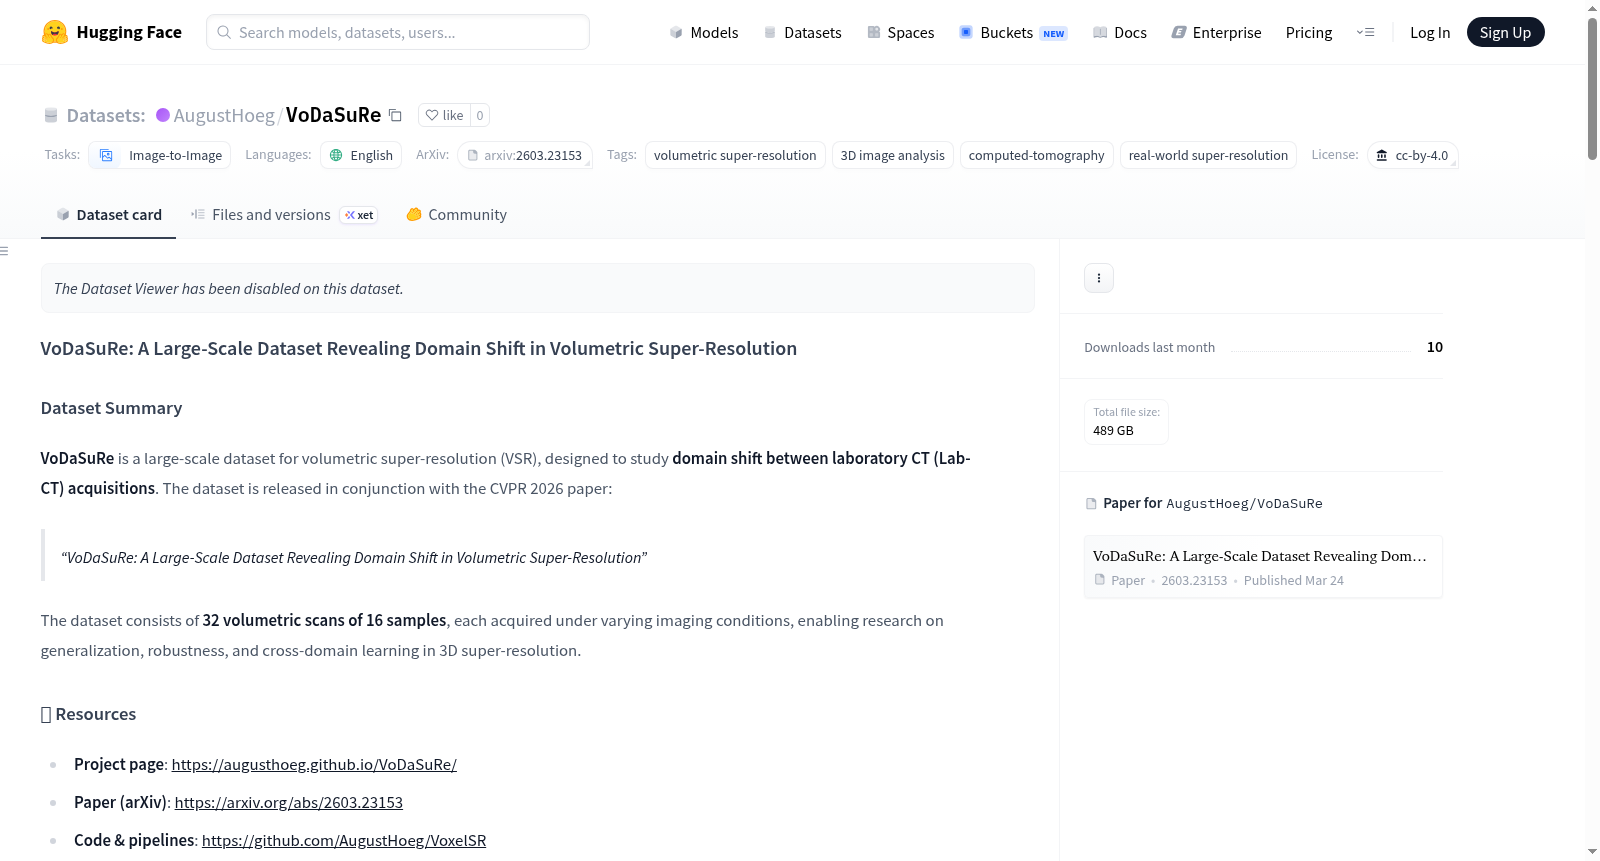Click the Hugging Face emoji logo
Screen dimensions: 1600x861
(x=55, y=32)
